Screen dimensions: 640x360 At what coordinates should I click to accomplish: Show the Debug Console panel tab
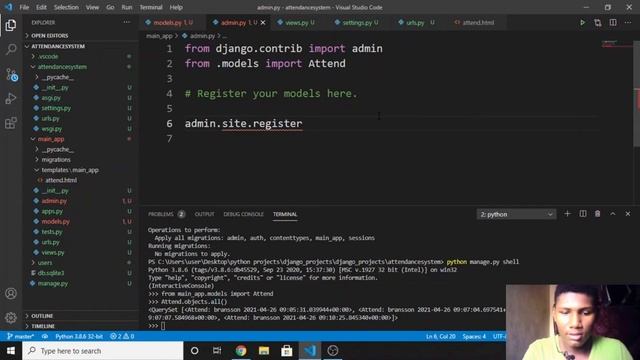(x=243, y=214)
